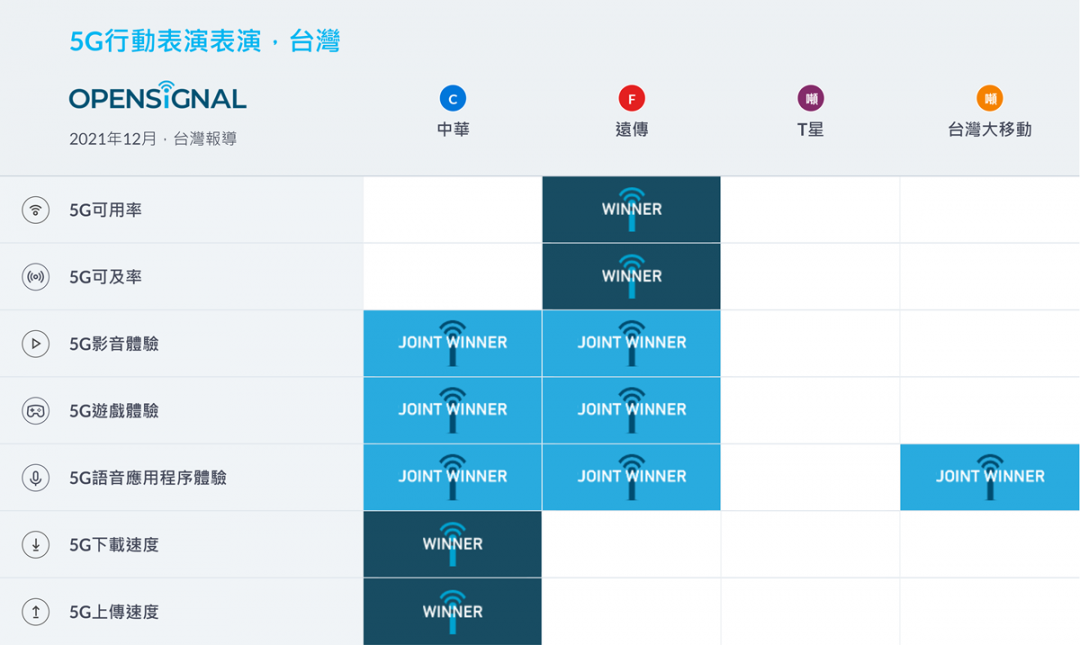Click the 5G可用率 wifi signal icon
The image size is (1080, 645).
coord(36,210)
